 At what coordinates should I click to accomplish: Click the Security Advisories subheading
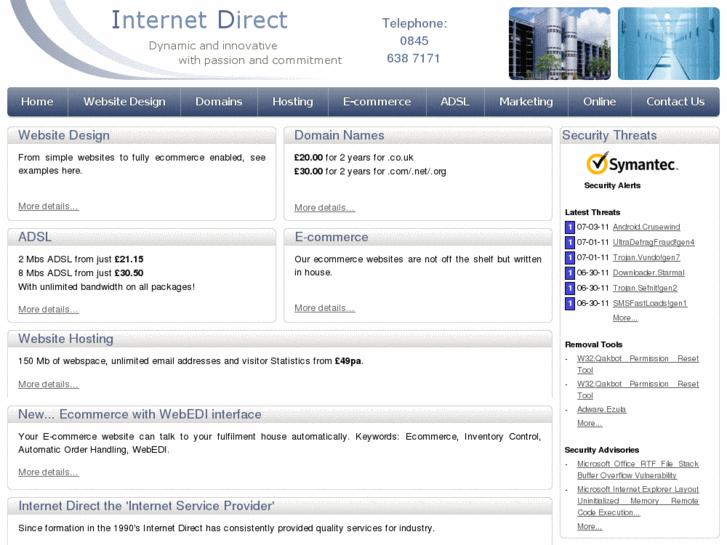602,450
